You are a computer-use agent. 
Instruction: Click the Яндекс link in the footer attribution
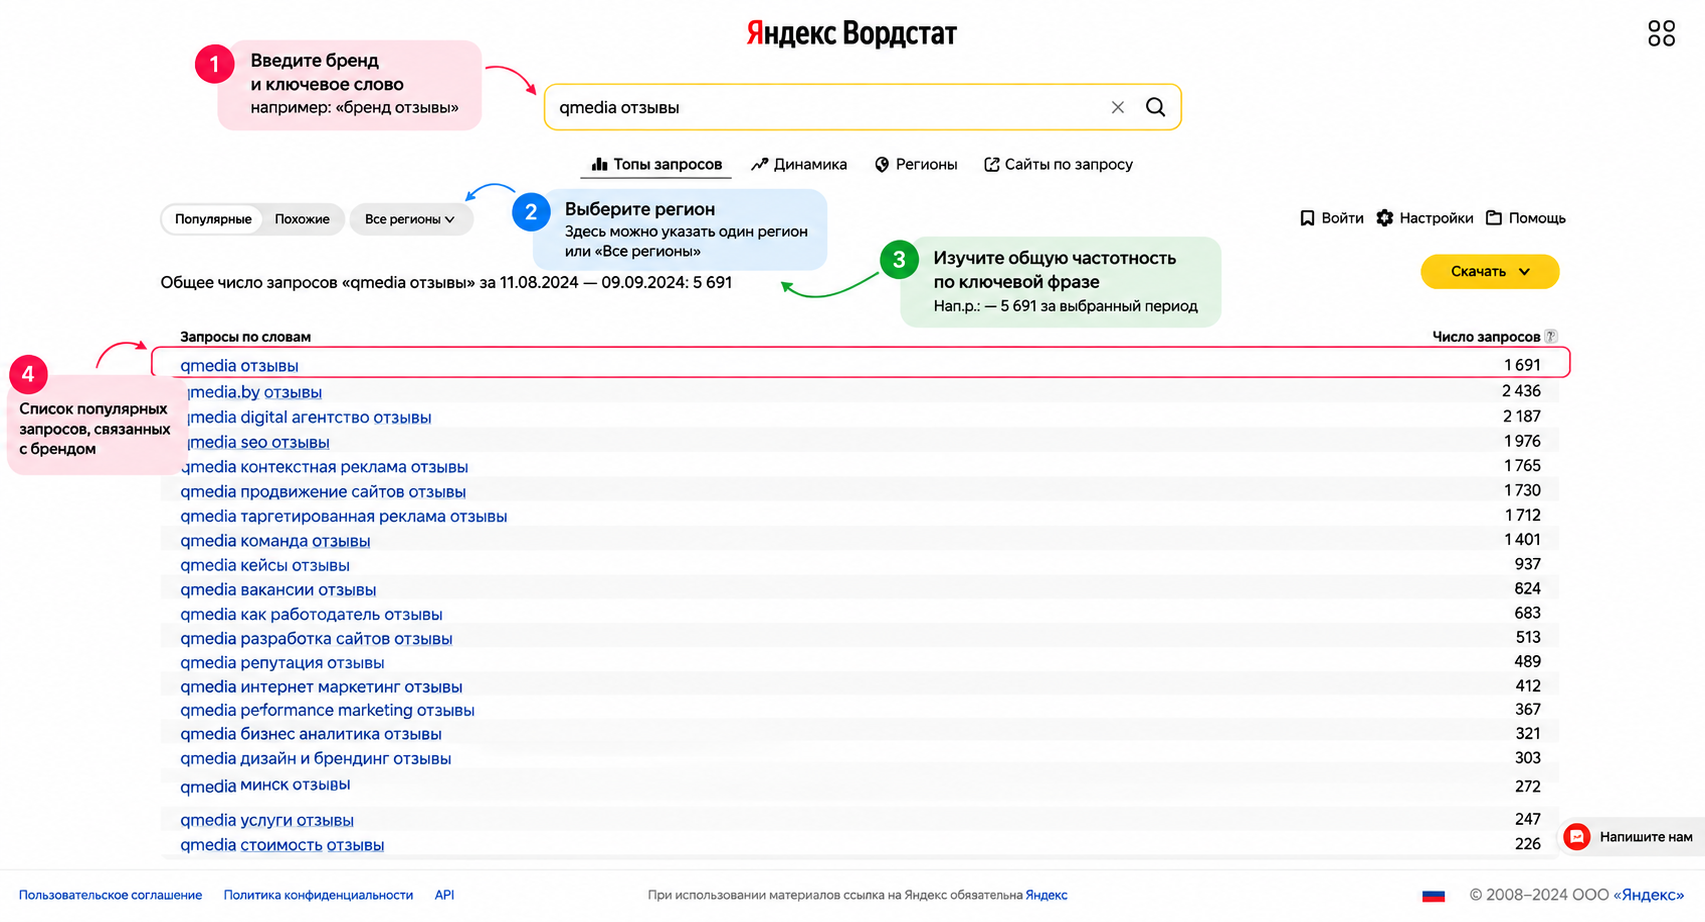click(1046, 896)
